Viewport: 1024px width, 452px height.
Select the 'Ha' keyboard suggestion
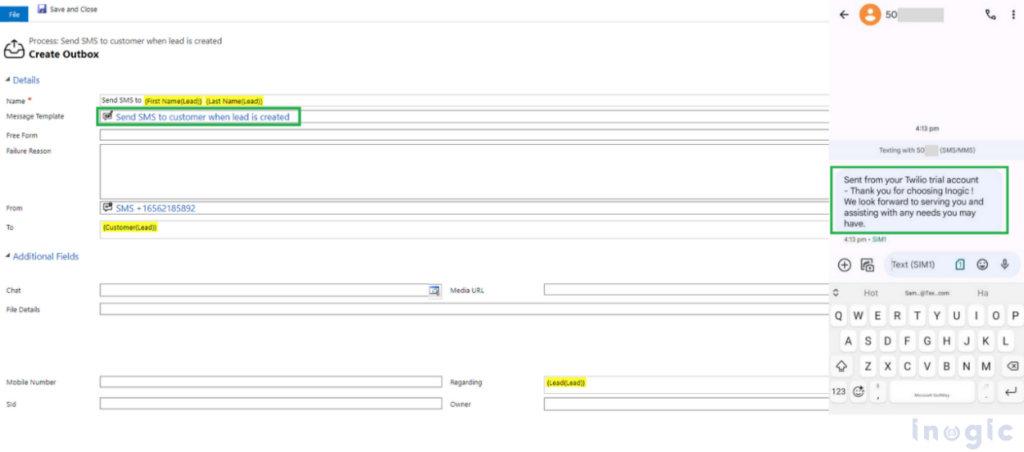click(983, 293)
